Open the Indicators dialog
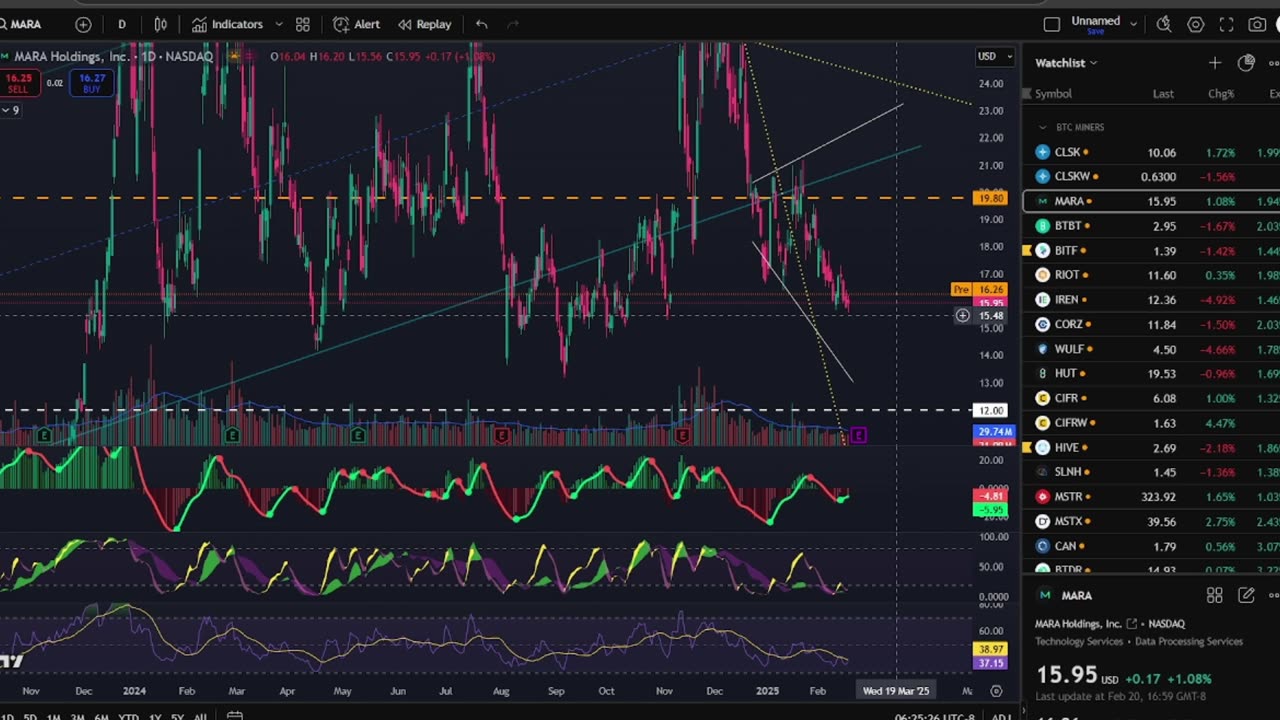The height and width of the screenshot is (720, 1280). pyautogui.click(x=227, y=24)
